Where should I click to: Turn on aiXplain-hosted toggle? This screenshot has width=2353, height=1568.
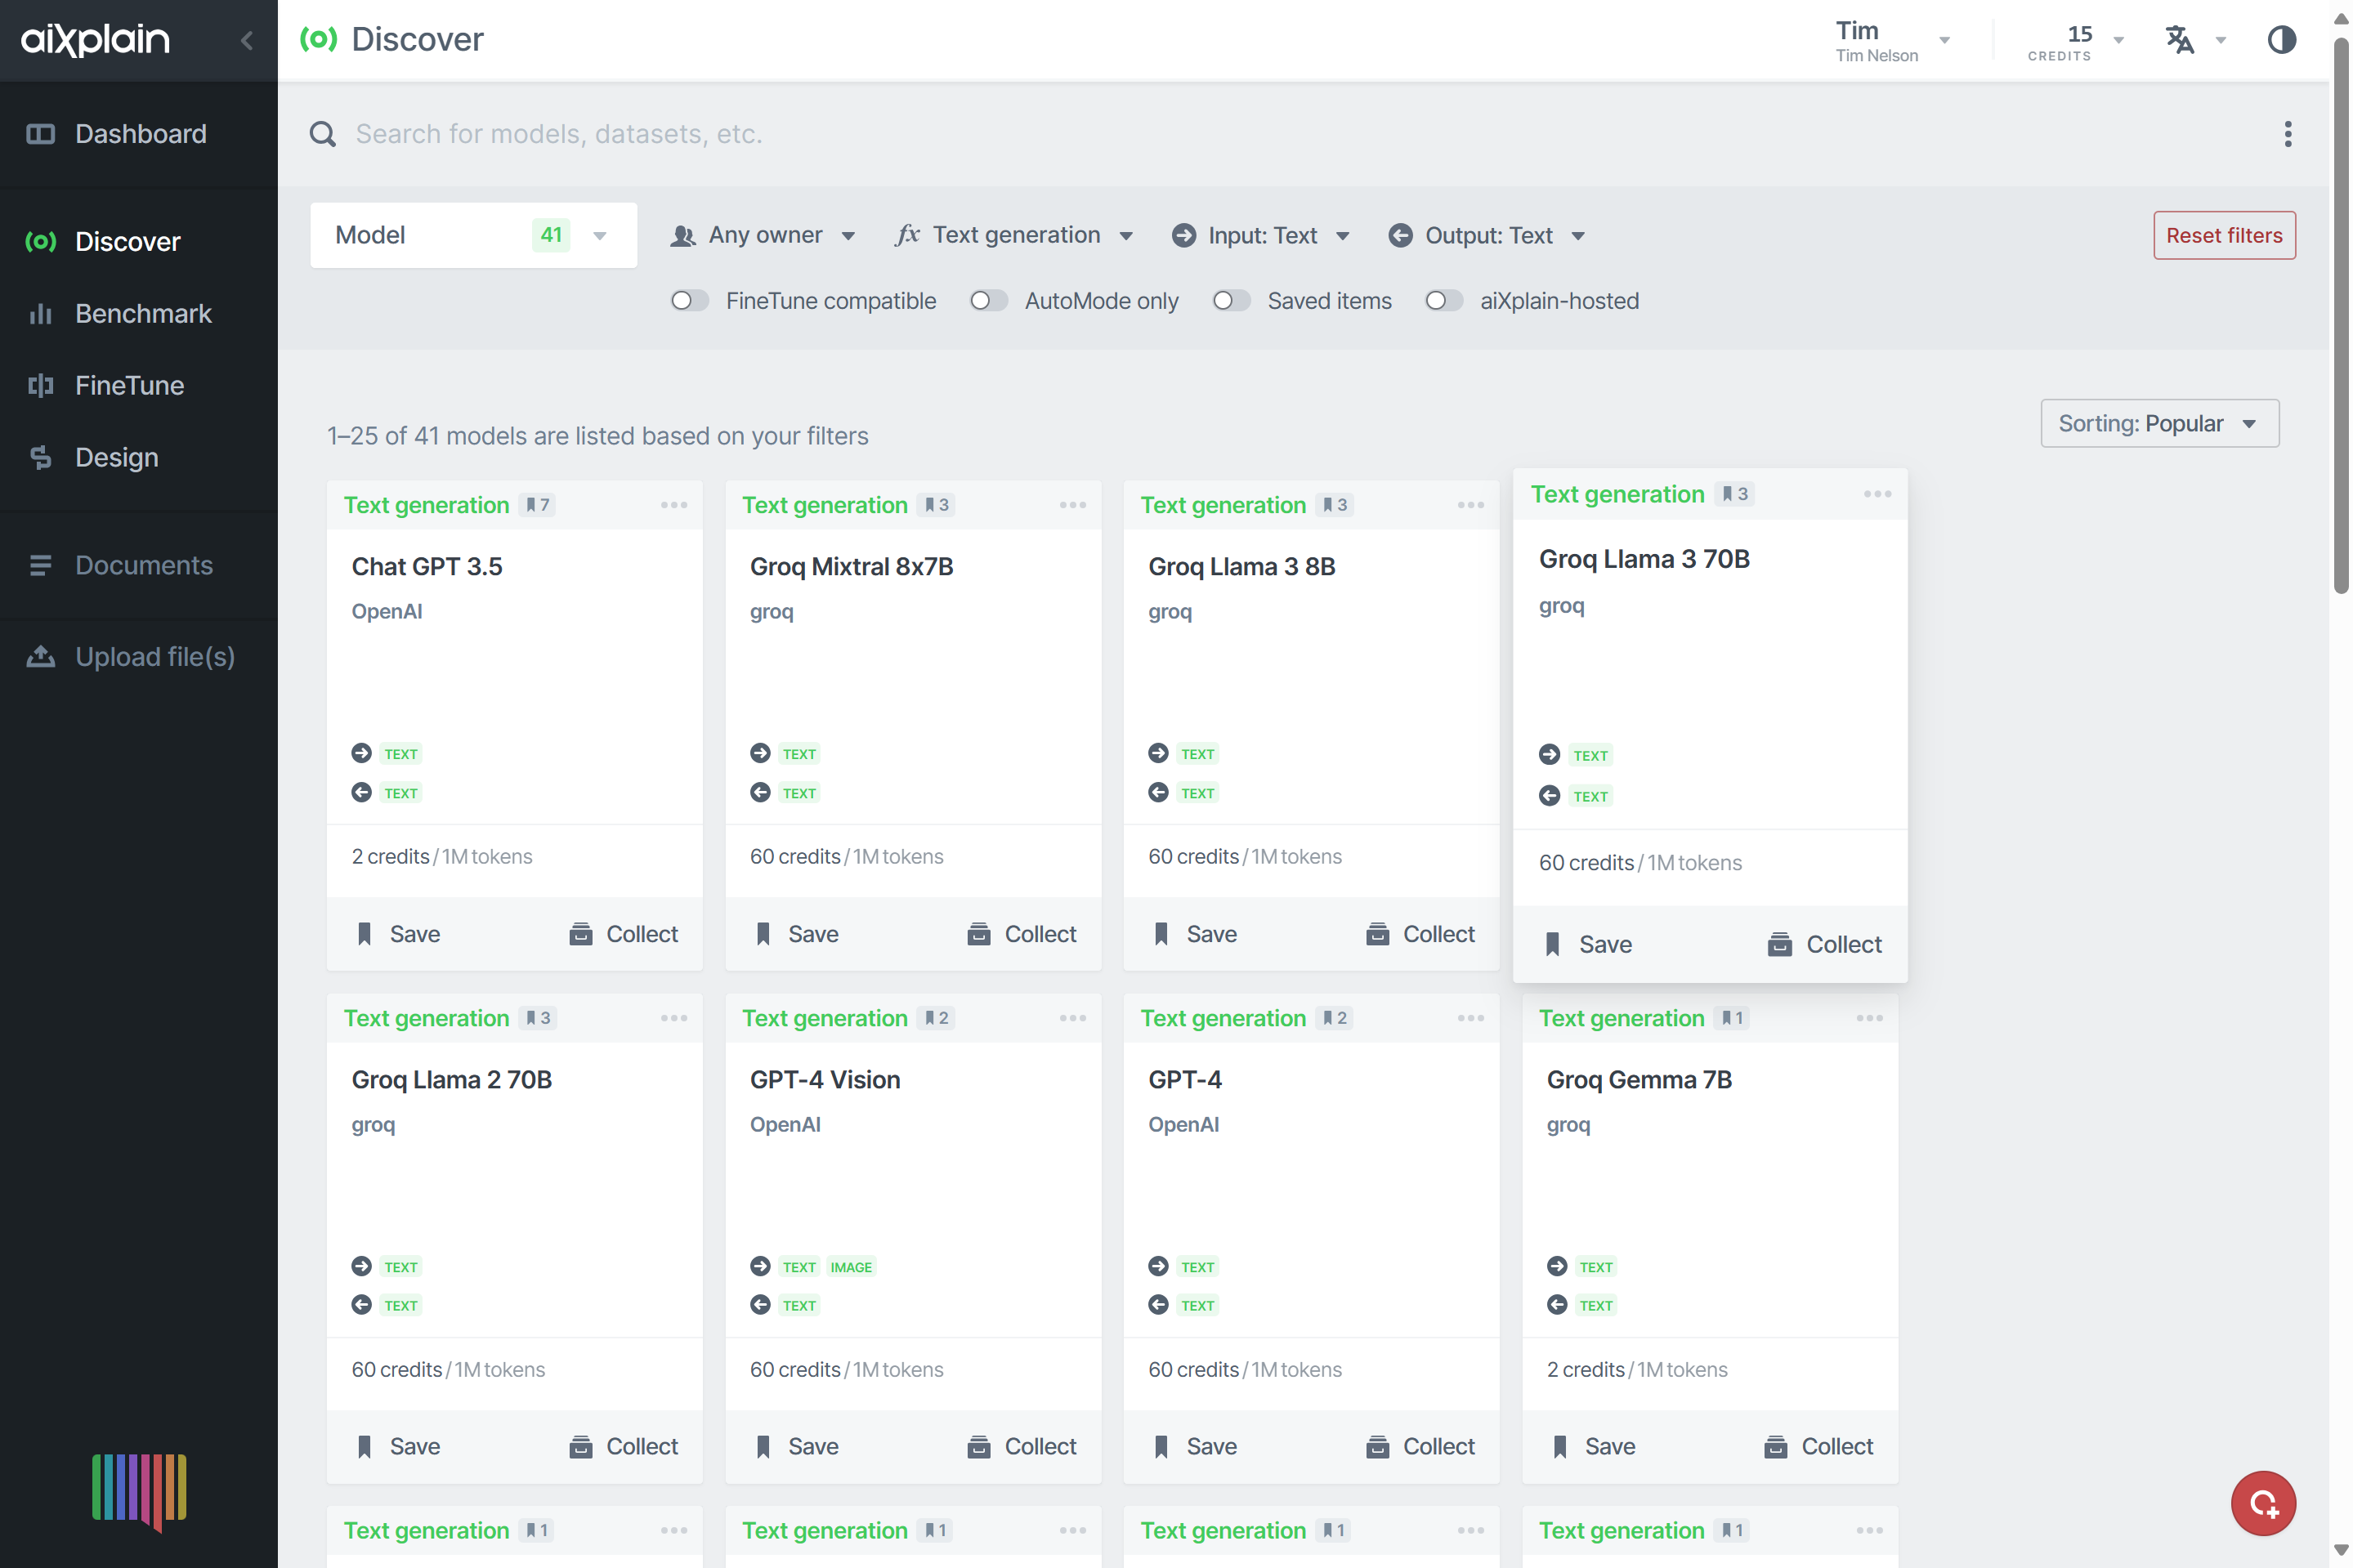click(x=1443, y=301)
